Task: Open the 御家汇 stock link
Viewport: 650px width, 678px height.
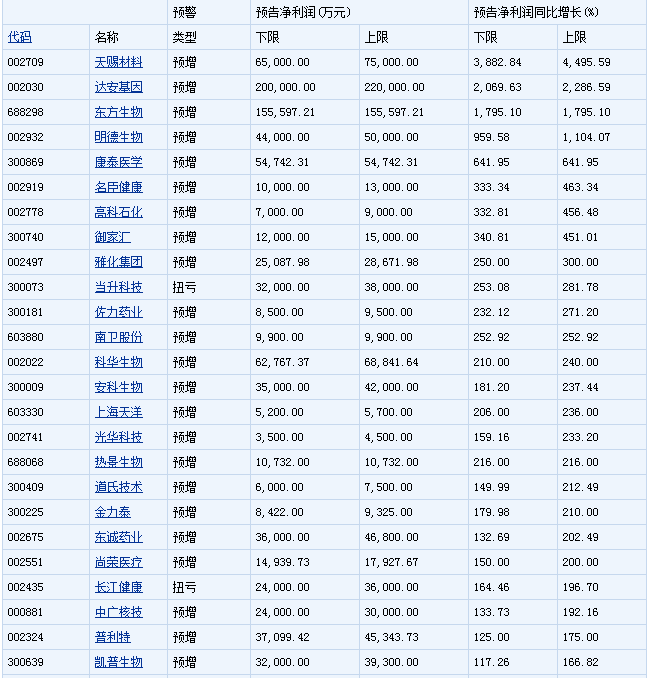Action: click(x=112, y=237)
